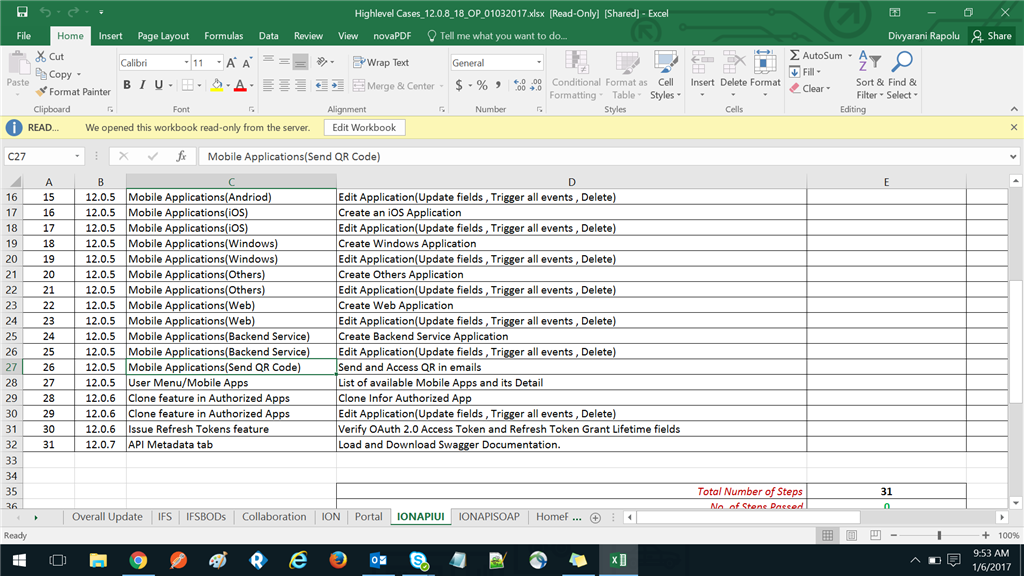Open Chrome from the taskbar
The height and width of the screenshot is (576, 1024).
[x=138, y=560]
